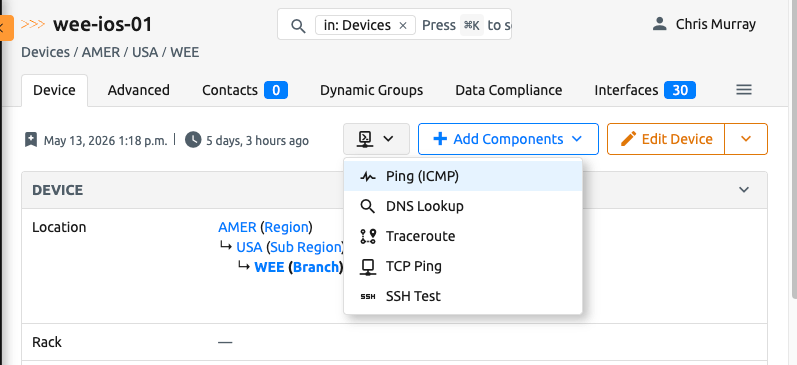This screenshot has height=365, width=797.
Task: Choose TCP Ping menu entry
Action: (x=463, y=266)
